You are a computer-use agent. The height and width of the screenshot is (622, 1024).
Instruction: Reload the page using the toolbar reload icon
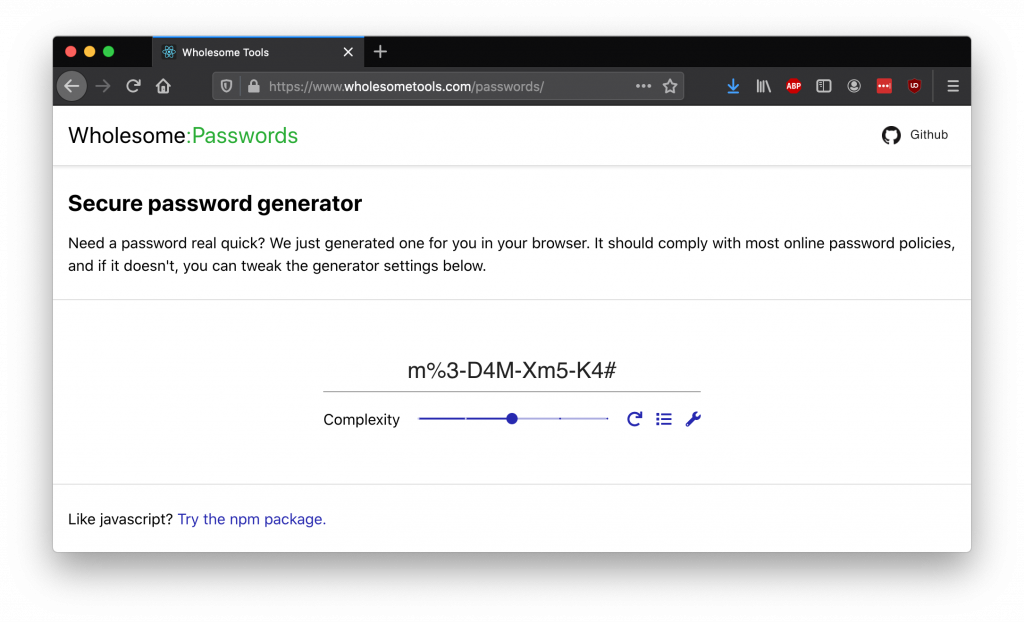click(x=133, y=86)
